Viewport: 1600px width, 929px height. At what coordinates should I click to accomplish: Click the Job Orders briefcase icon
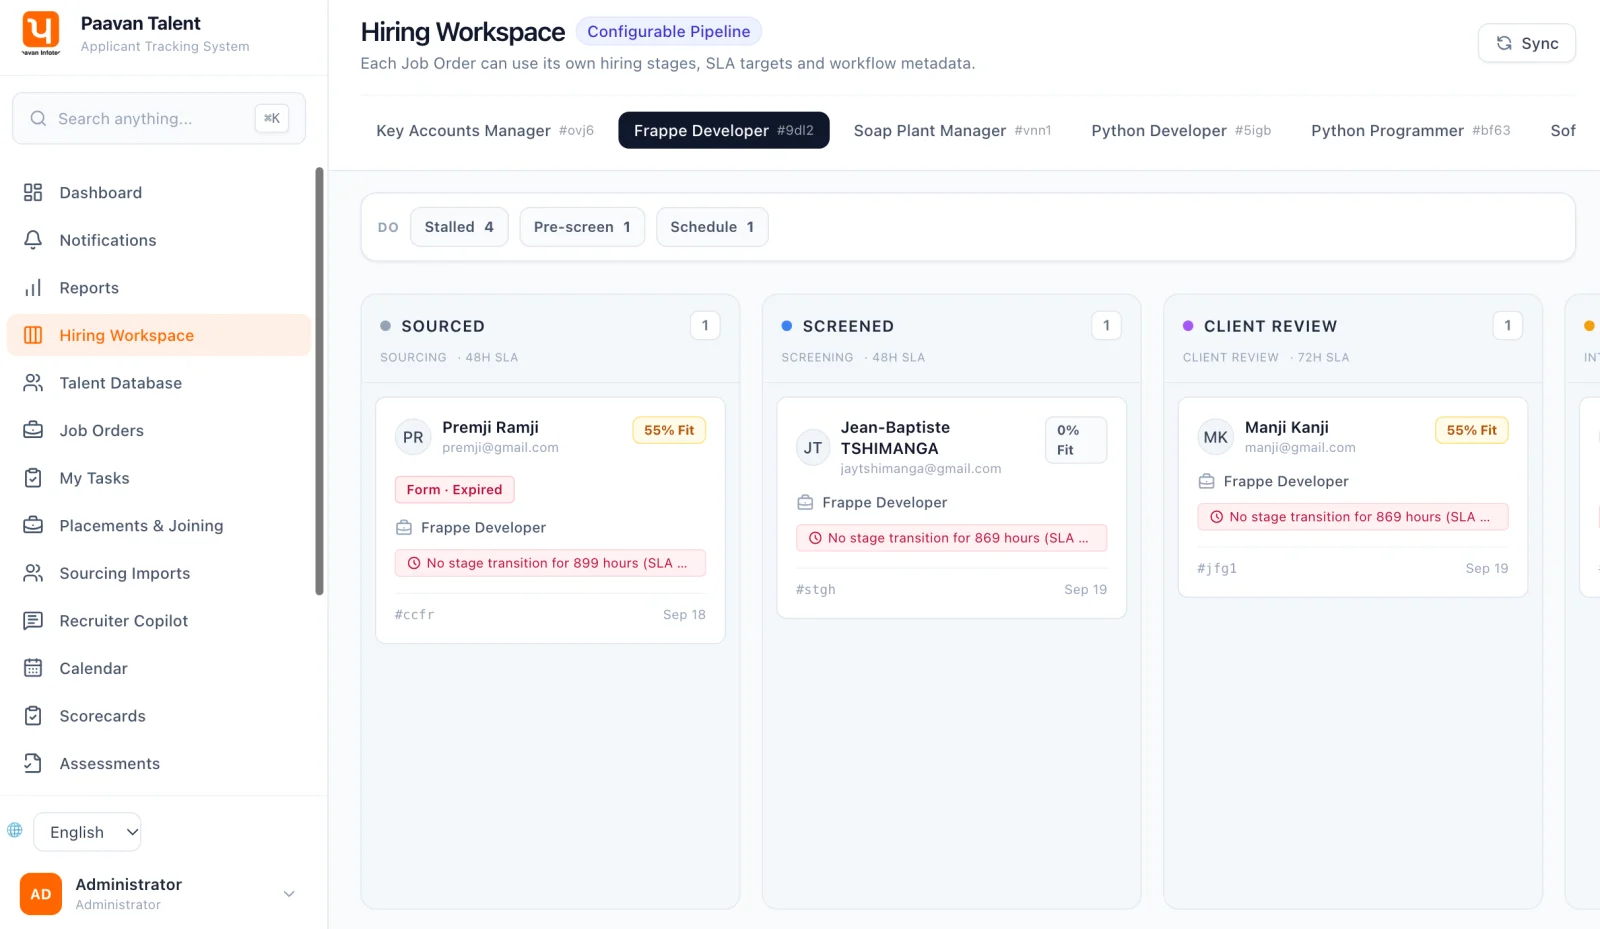click(x=33, y=430)
